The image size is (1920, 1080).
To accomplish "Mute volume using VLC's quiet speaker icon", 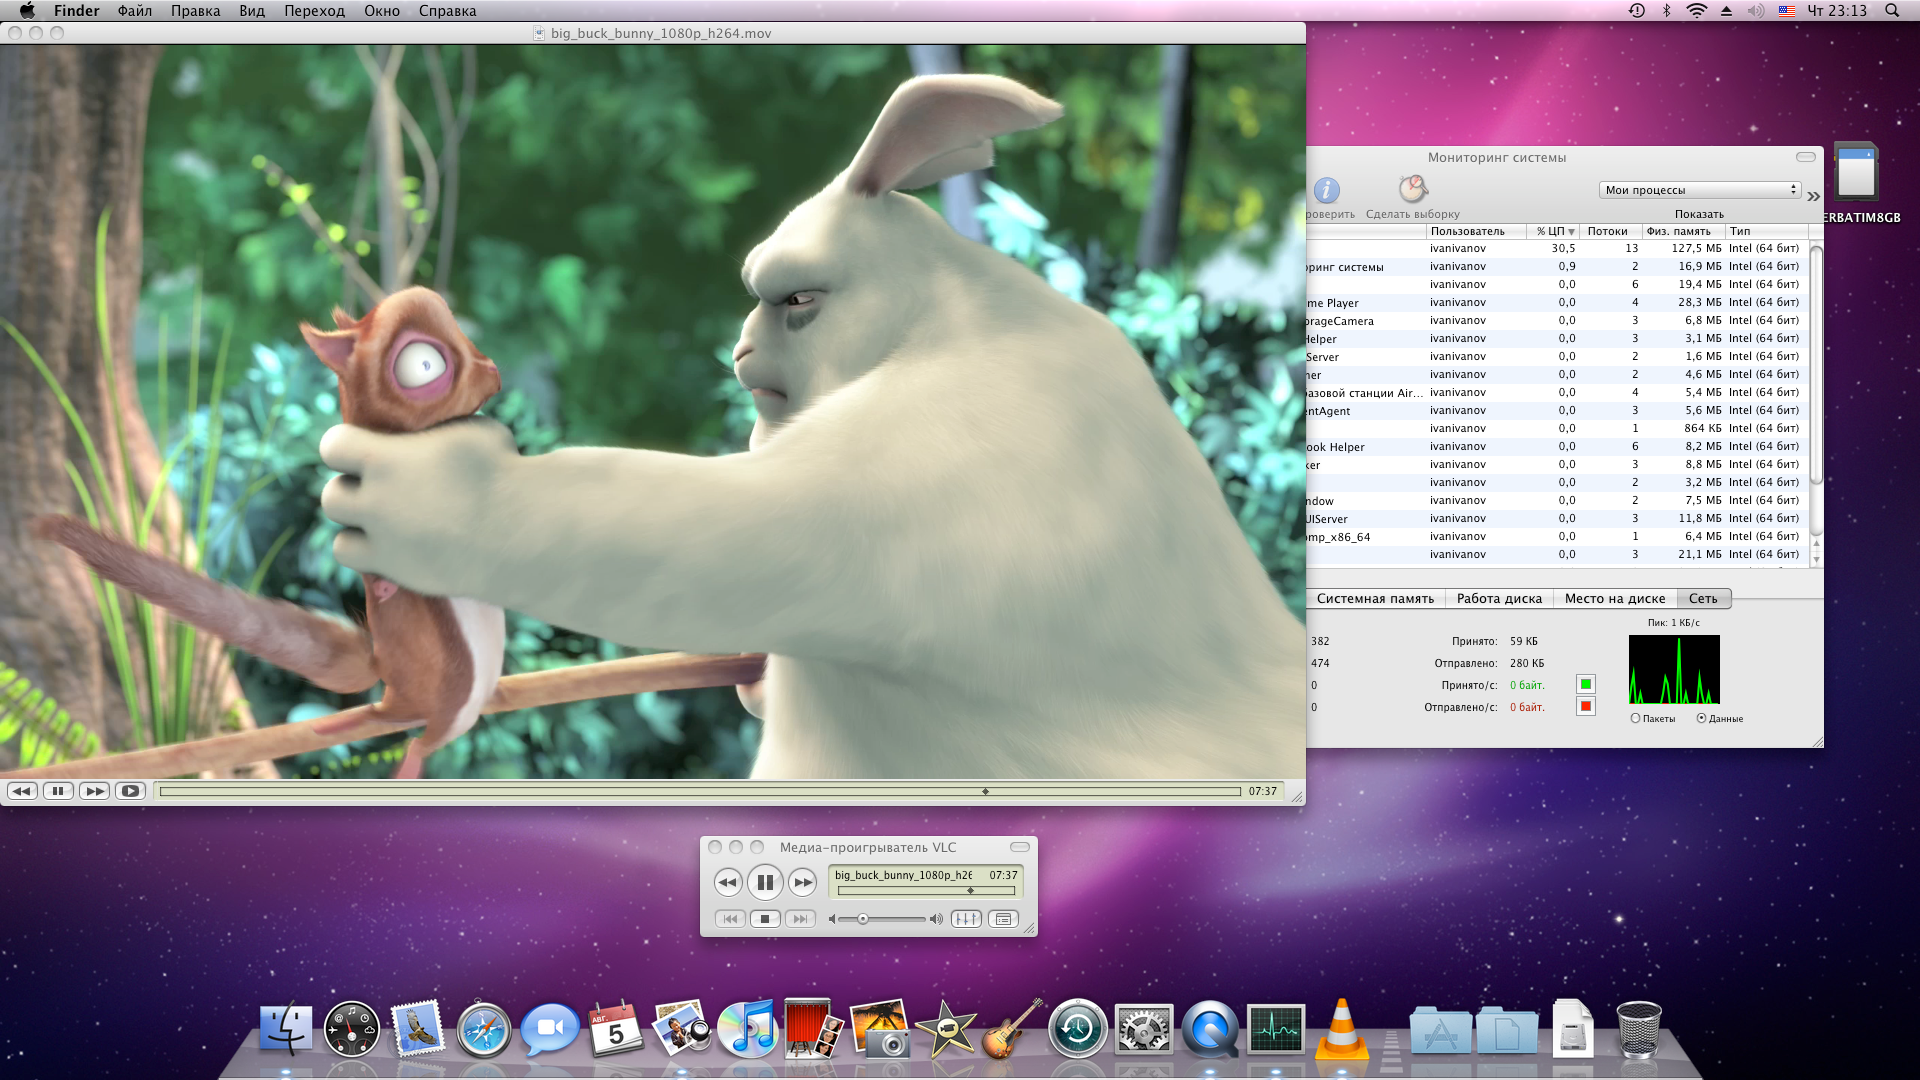I will point(832,919).
